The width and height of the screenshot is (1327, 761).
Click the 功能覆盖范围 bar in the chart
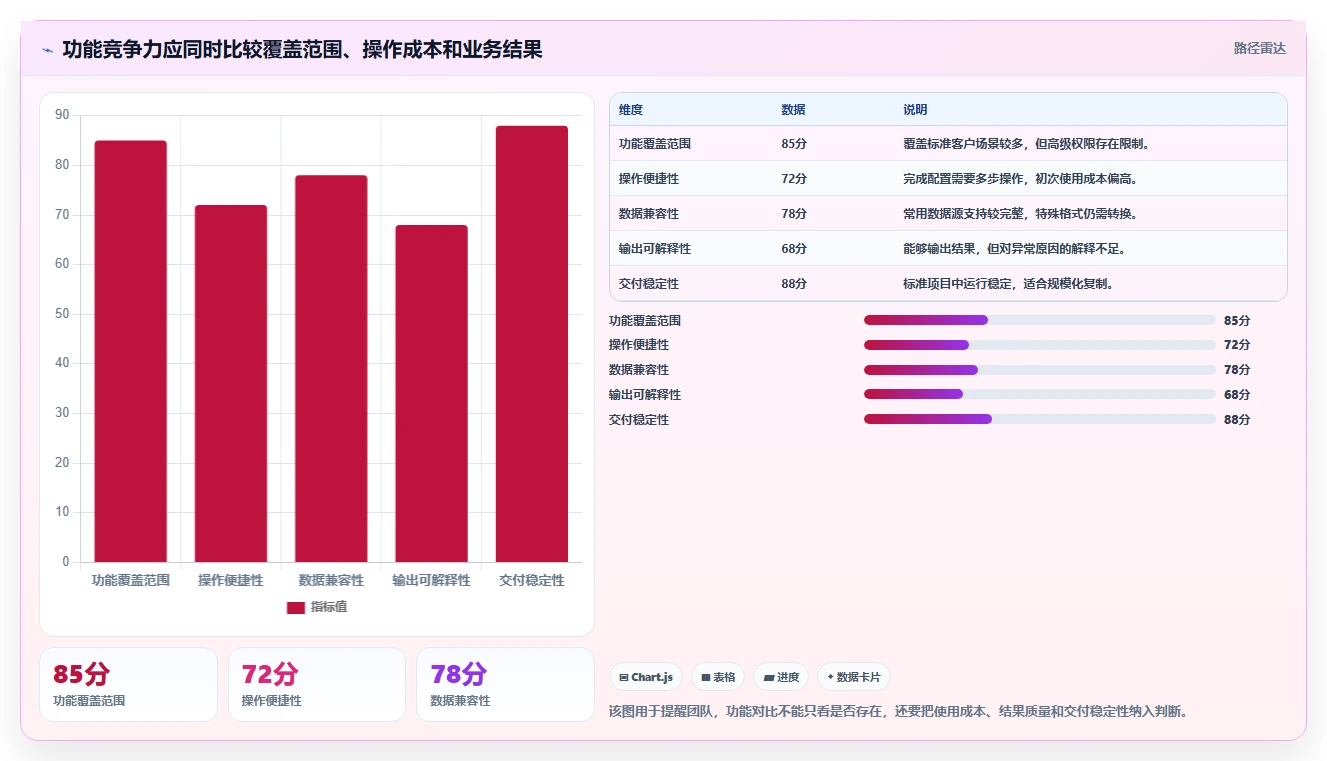(131, 351)
